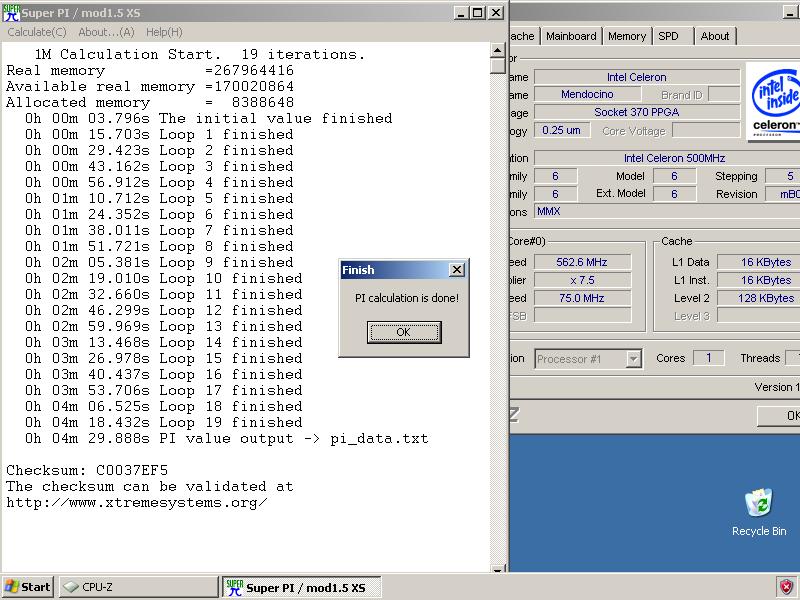Switch to CPU-Z About tab
This screenshot has width=800, height=600.
[714, 36]
